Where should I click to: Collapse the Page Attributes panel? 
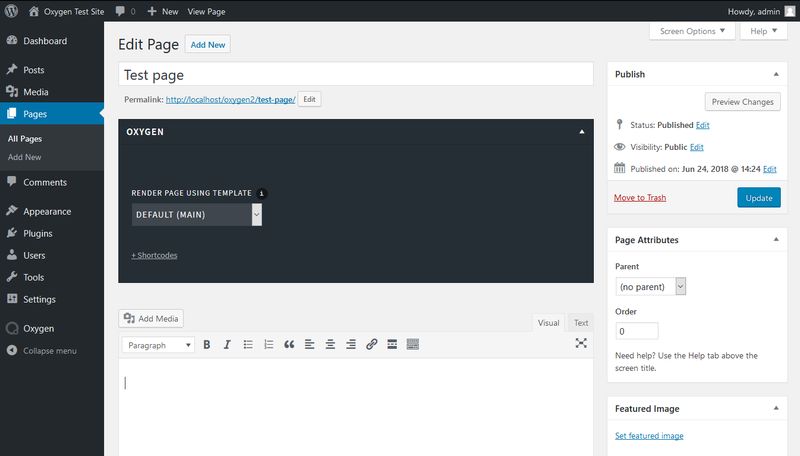click(x=776, y=240)
